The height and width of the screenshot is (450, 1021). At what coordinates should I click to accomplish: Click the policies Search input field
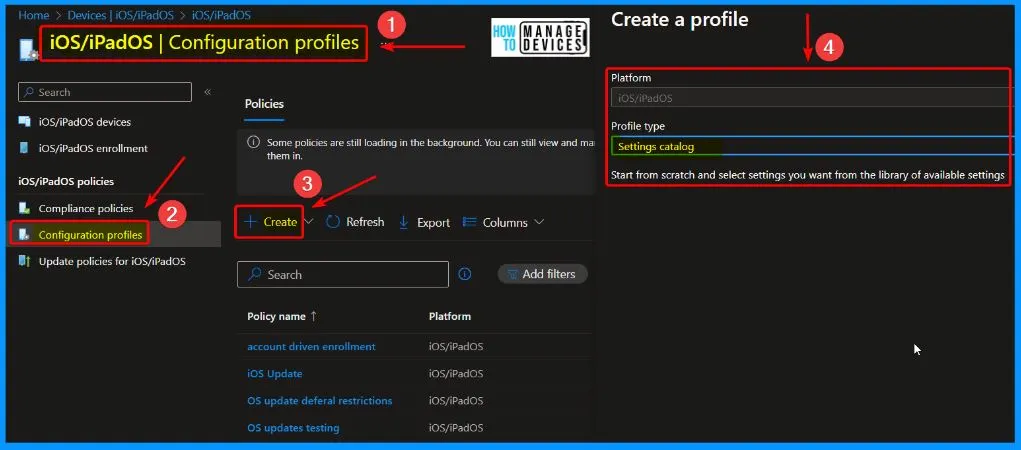tap(343, 274)
